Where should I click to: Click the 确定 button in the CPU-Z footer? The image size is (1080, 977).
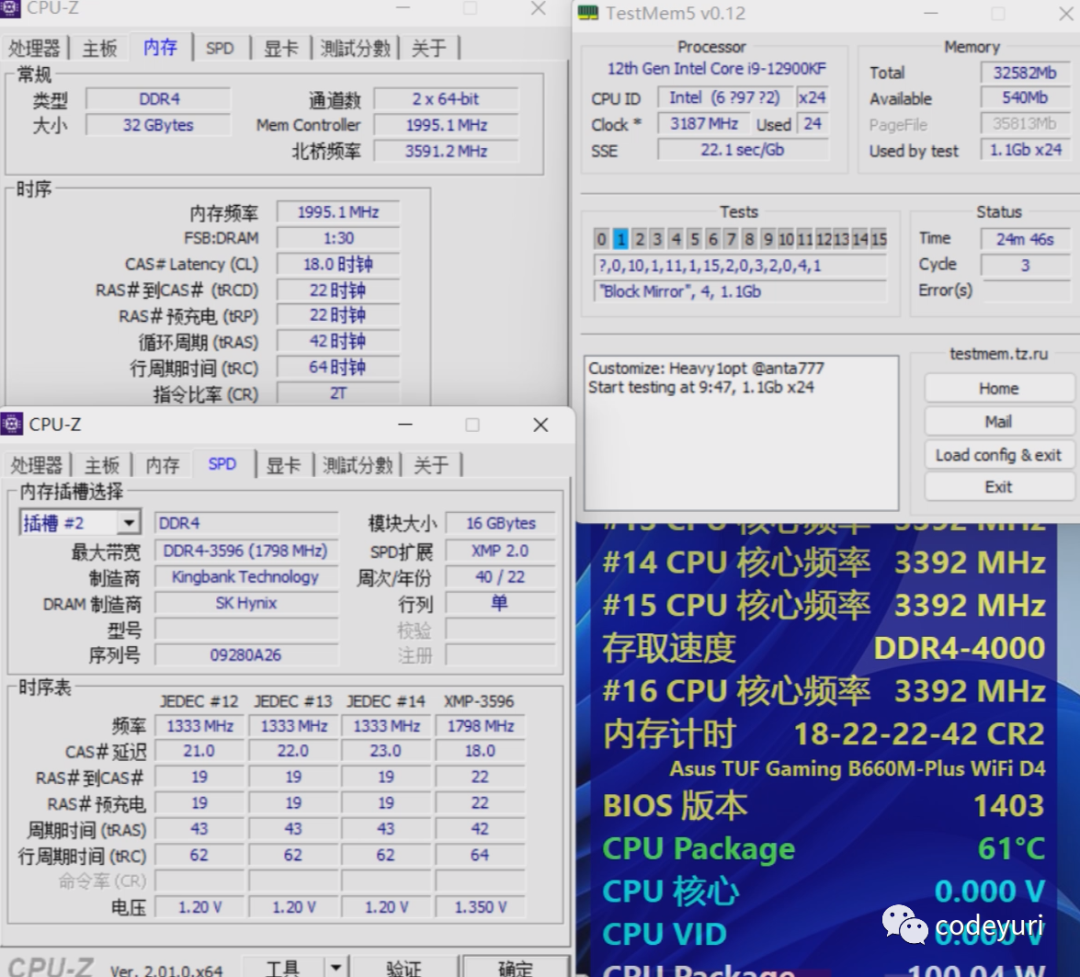[515, 967]
